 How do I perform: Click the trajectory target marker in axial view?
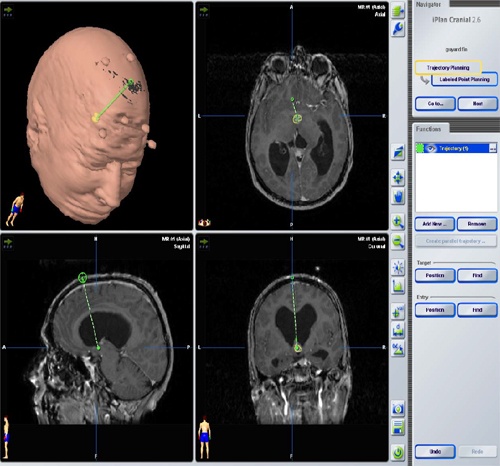pyautogui.click(x=297, y=118)
